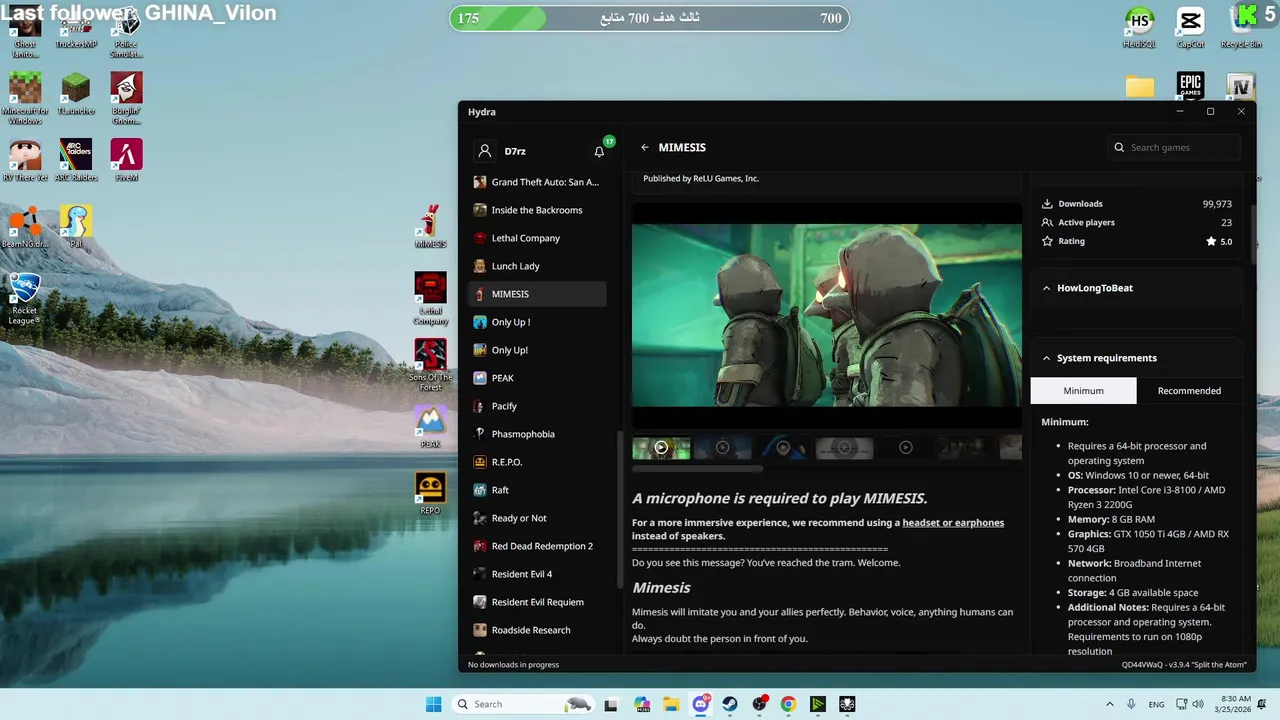The width and height of the screenshot is (1280, 720).
Task: Open Google Chrome from the taskbar
Action: coord(789,704)
